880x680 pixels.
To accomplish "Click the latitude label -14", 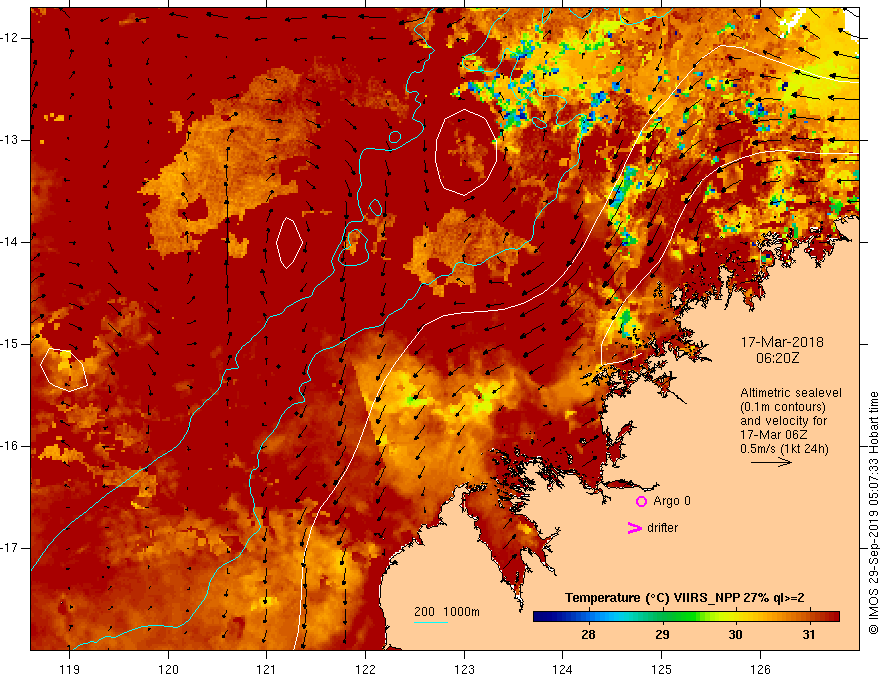I will (x=10, y=242).
